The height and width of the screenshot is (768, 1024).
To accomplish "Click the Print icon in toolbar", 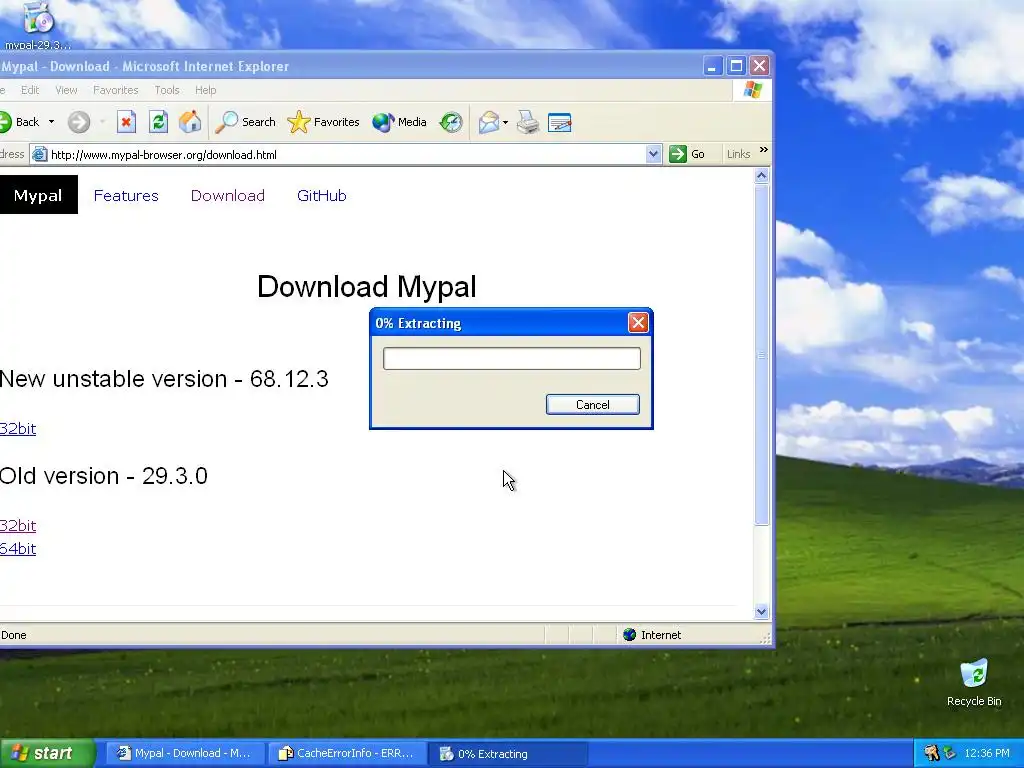I will pyautogui.click(x=528, y=122).
